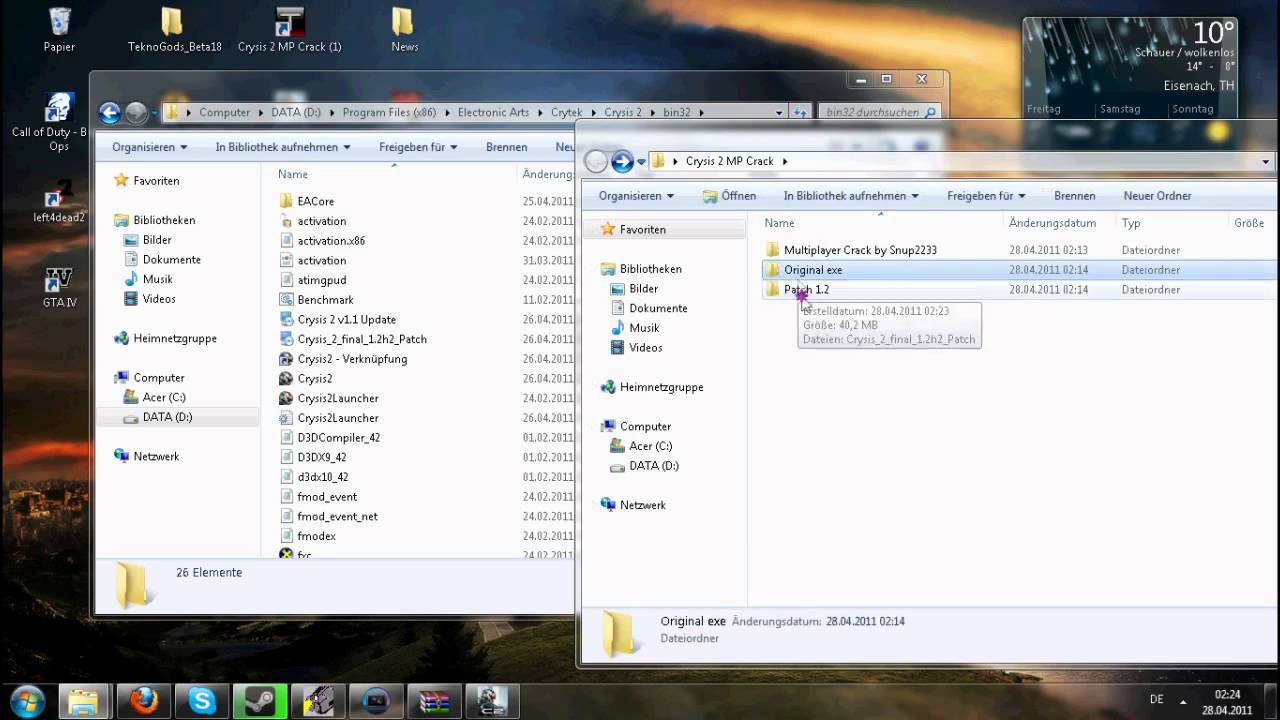Click back arrow in bin32 window
The image size is (1280, 720).
coord(110,113)
